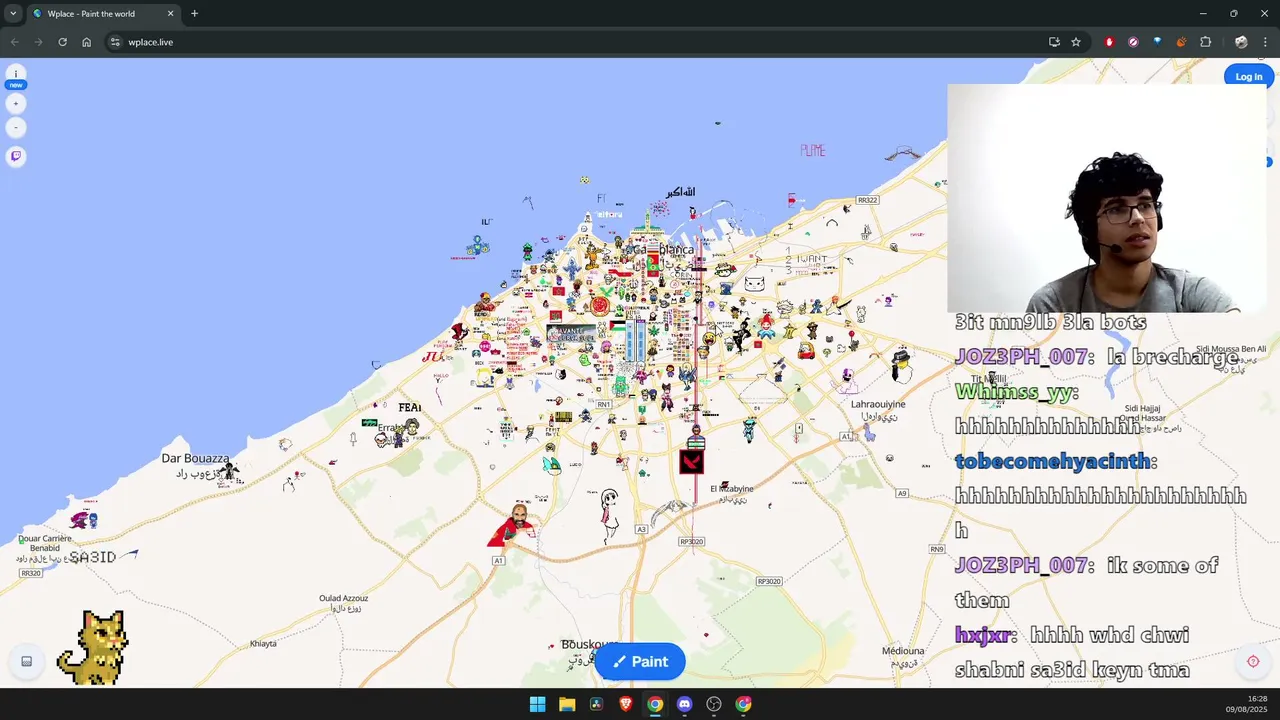This screenshot has width=1280, height=720.
Task: Open File Explorer from the taskbar
Action: pyautogui.click(x=566, y=704)
